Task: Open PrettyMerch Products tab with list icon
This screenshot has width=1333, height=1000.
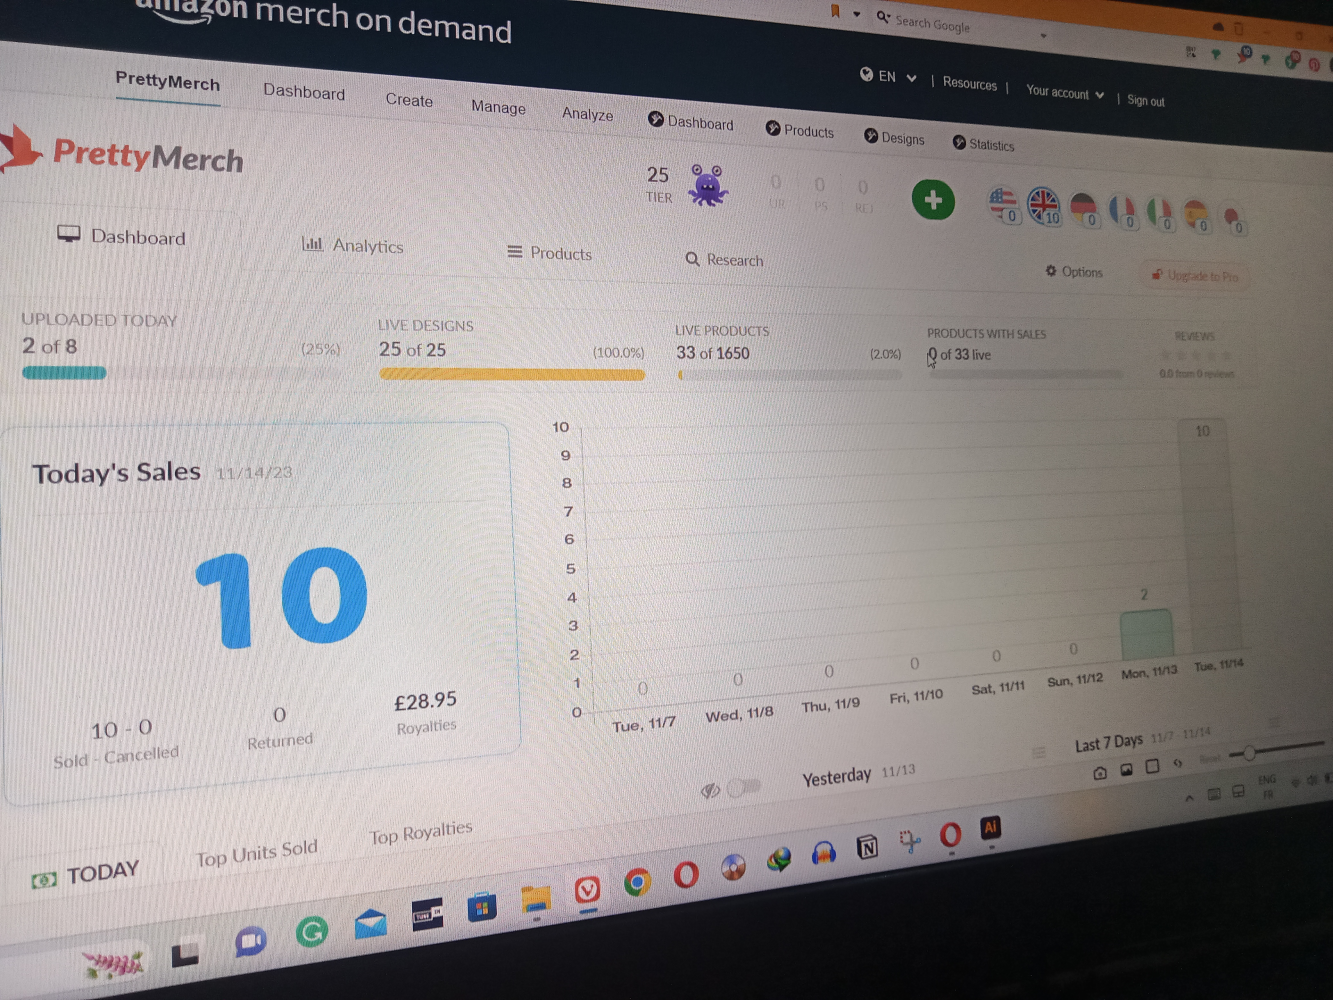Action: [550, 253]
